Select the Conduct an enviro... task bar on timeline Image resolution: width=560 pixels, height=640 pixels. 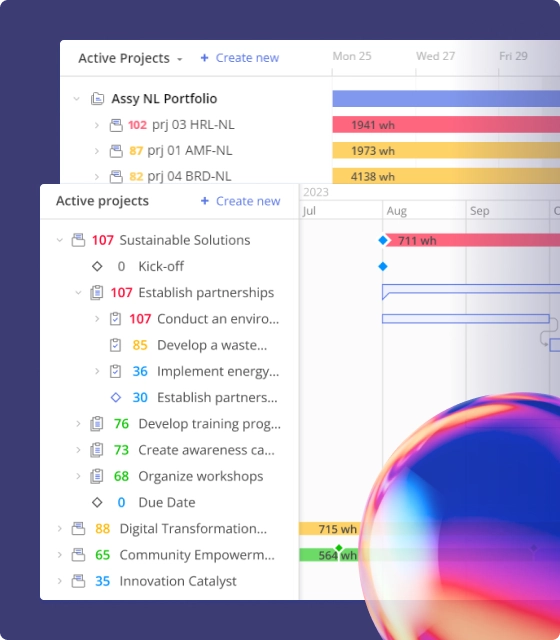[x=466, y=319]
